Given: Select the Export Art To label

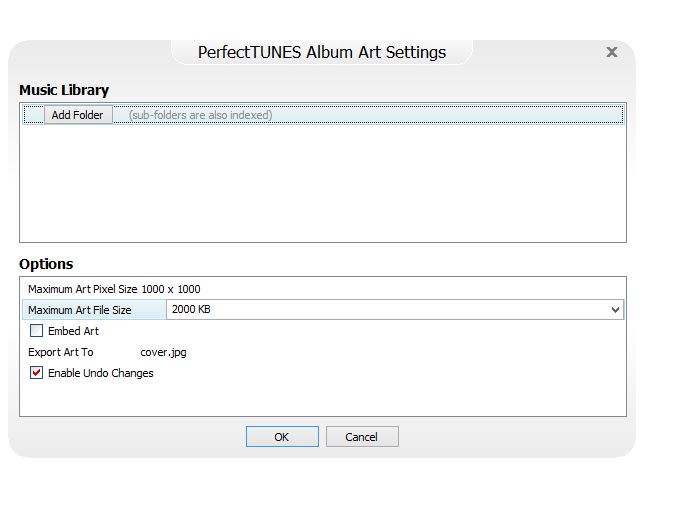Looking at the screenshot, I should tap(61, 352).
